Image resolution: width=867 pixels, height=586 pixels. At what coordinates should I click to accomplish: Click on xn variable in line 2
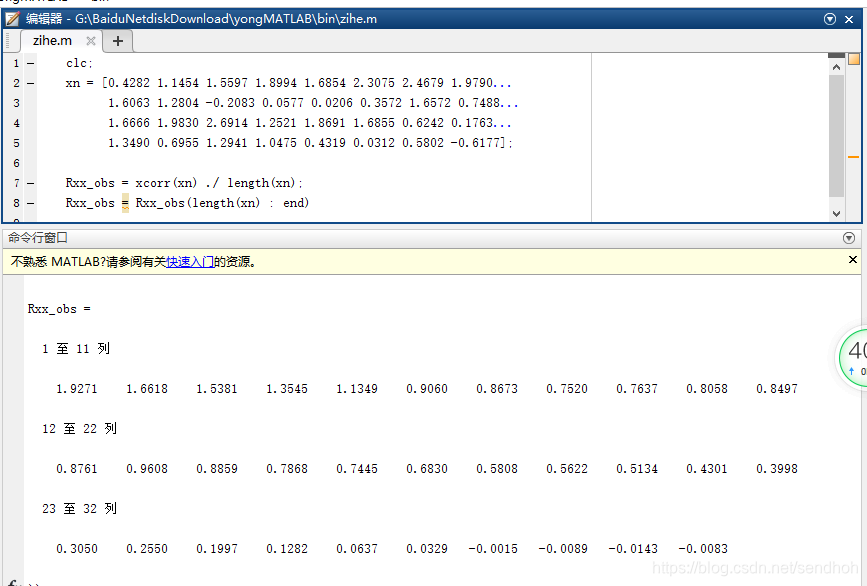click(x=72, y=83)
